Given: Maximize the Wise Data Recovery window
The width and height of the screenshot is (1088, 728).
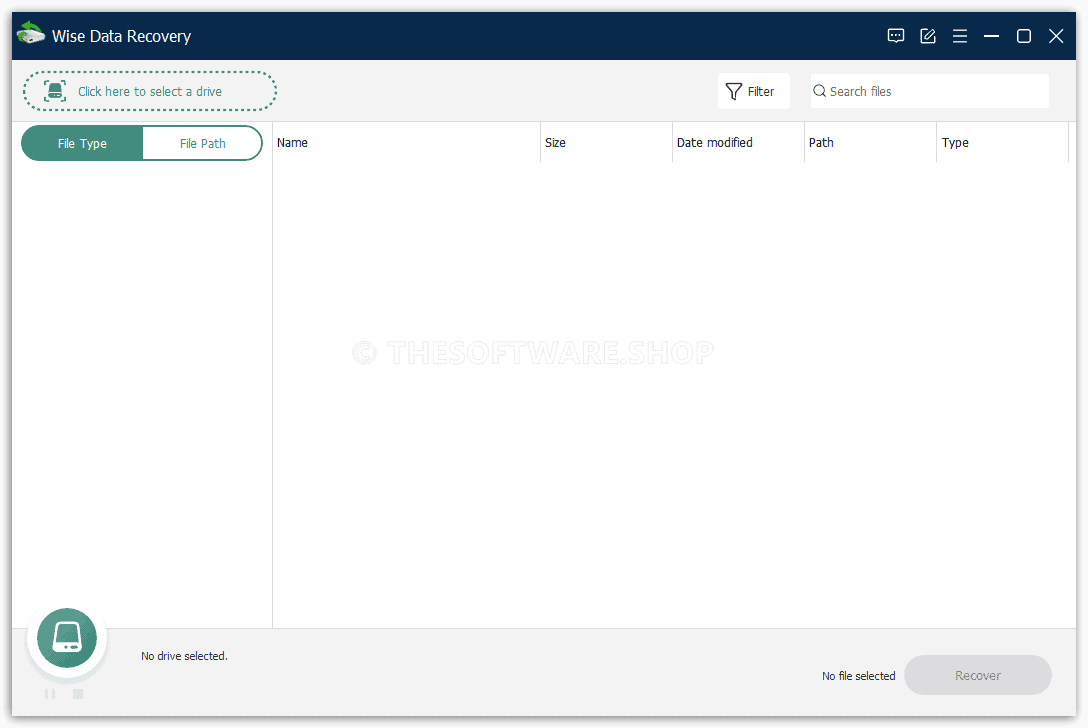Looking at the screenshot, I should coord(1023,36).
